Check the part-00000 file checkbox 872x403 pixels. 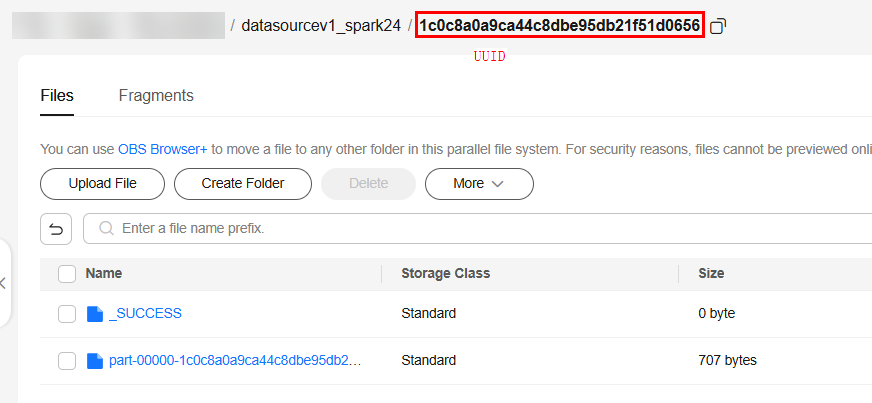pyautogui.click(x=67, y=361)
